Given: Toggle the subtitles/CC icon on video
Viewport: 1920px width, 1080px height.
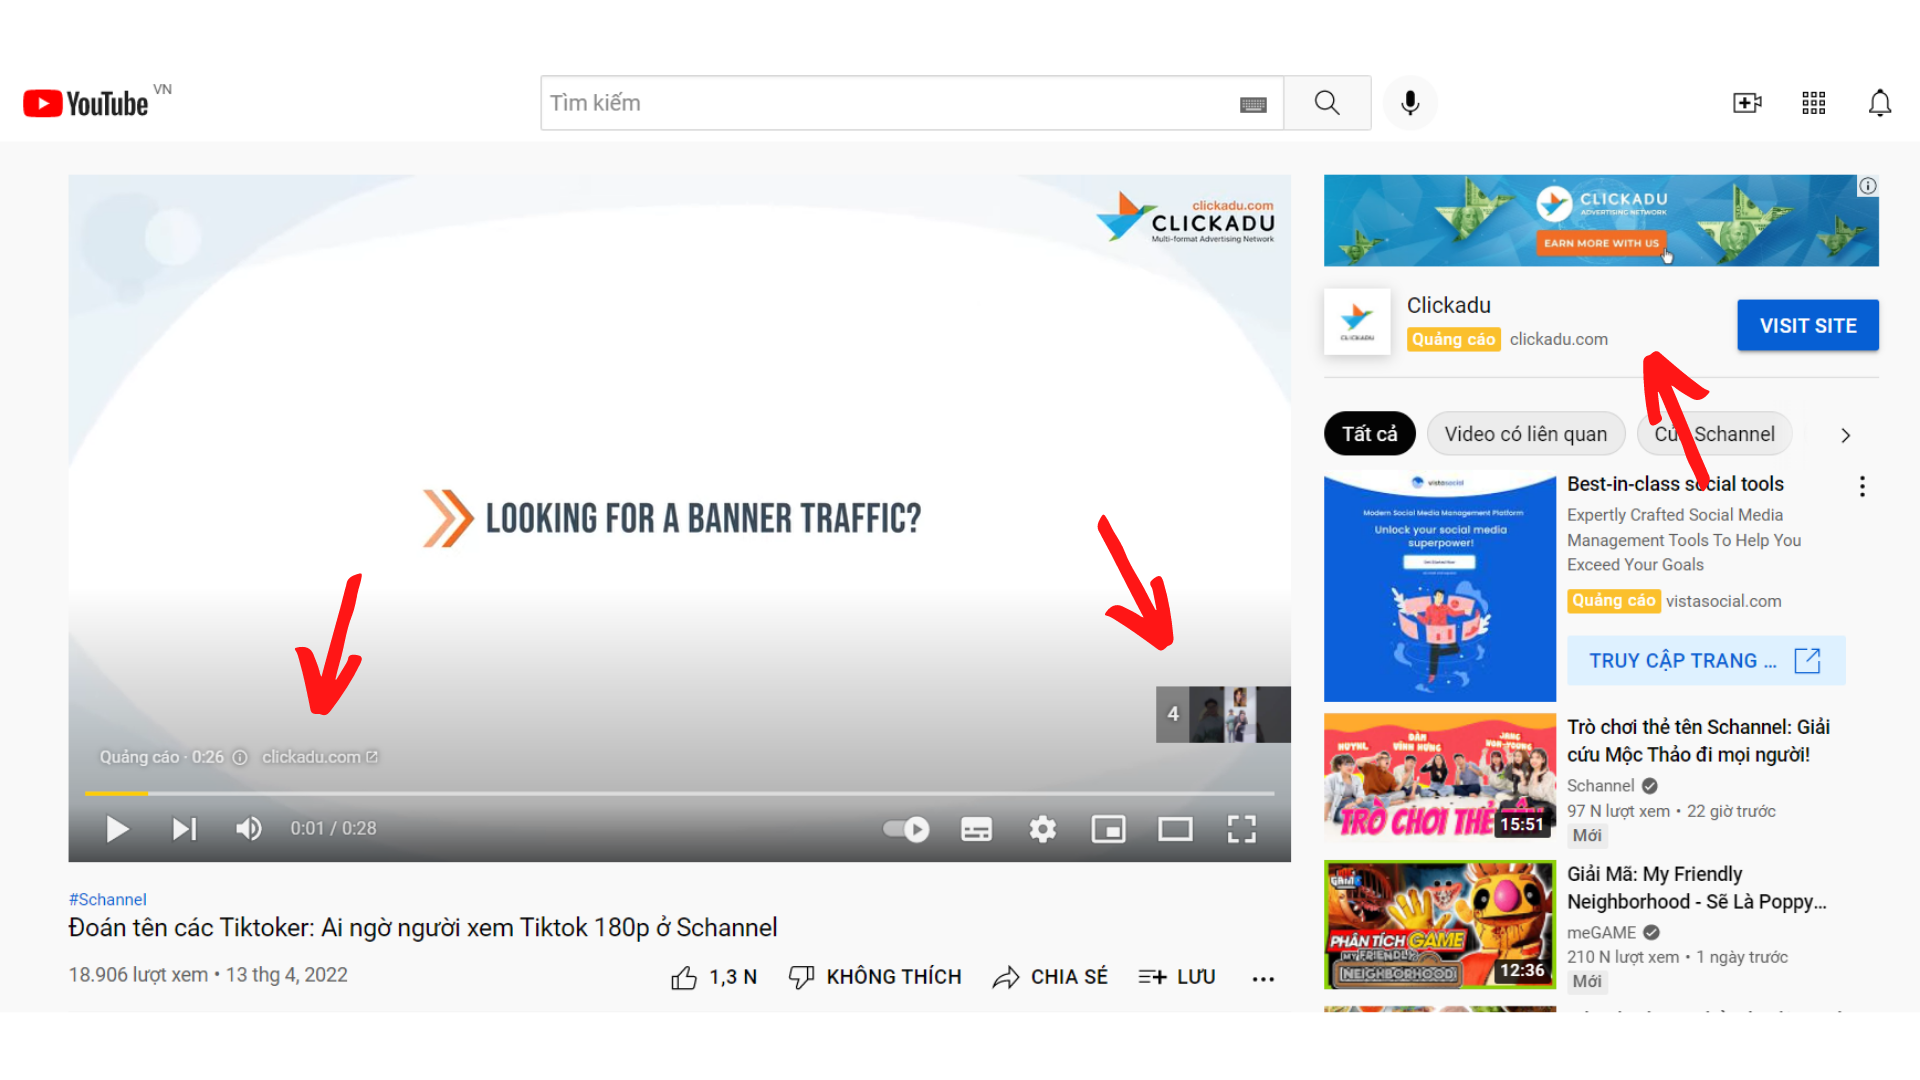Looking at the screenshot, I should point(976,829).
